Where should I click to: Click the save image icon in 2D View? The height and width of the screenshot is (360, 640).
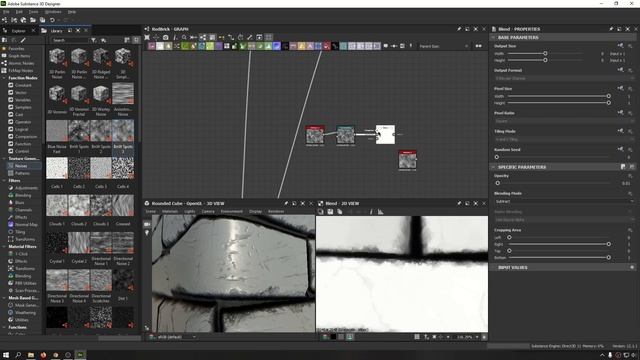coord(330,212)
